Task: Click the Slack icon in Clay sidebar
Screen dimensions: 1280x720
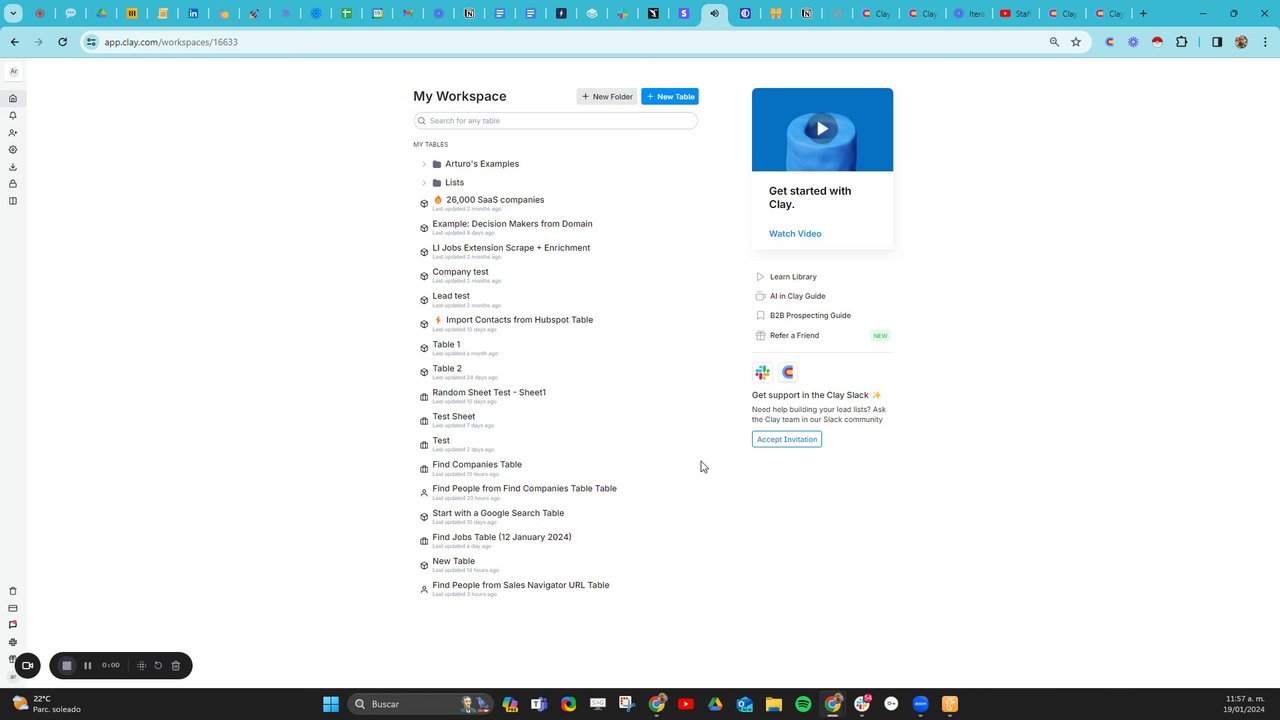Action: [x=13, y=642]
